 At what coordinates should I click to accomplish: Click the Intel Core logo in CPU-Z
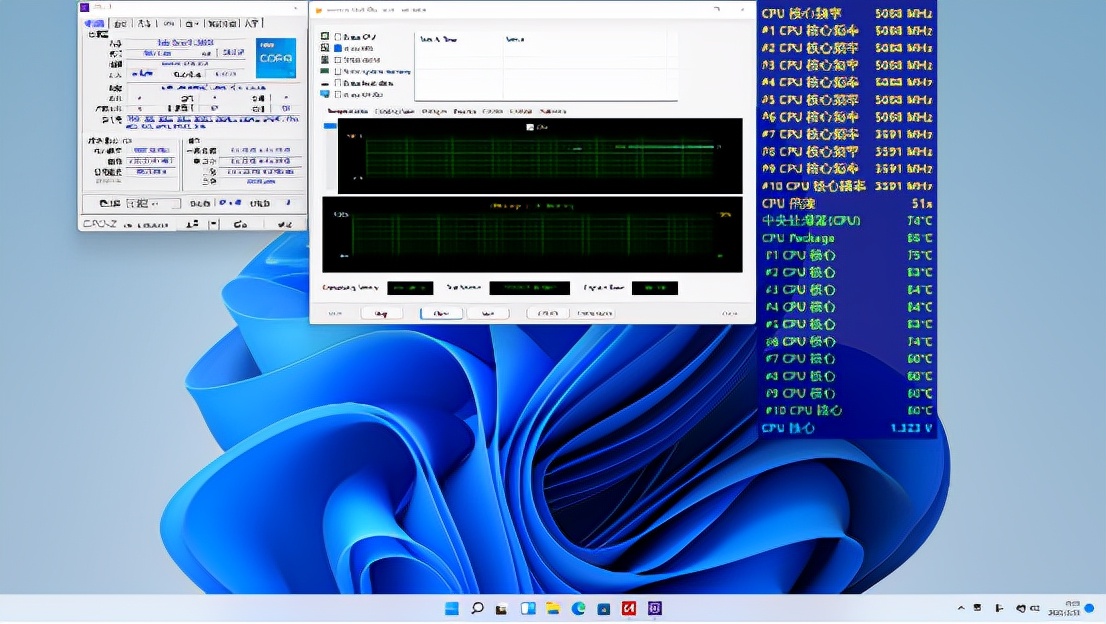(x=275, y=59)
